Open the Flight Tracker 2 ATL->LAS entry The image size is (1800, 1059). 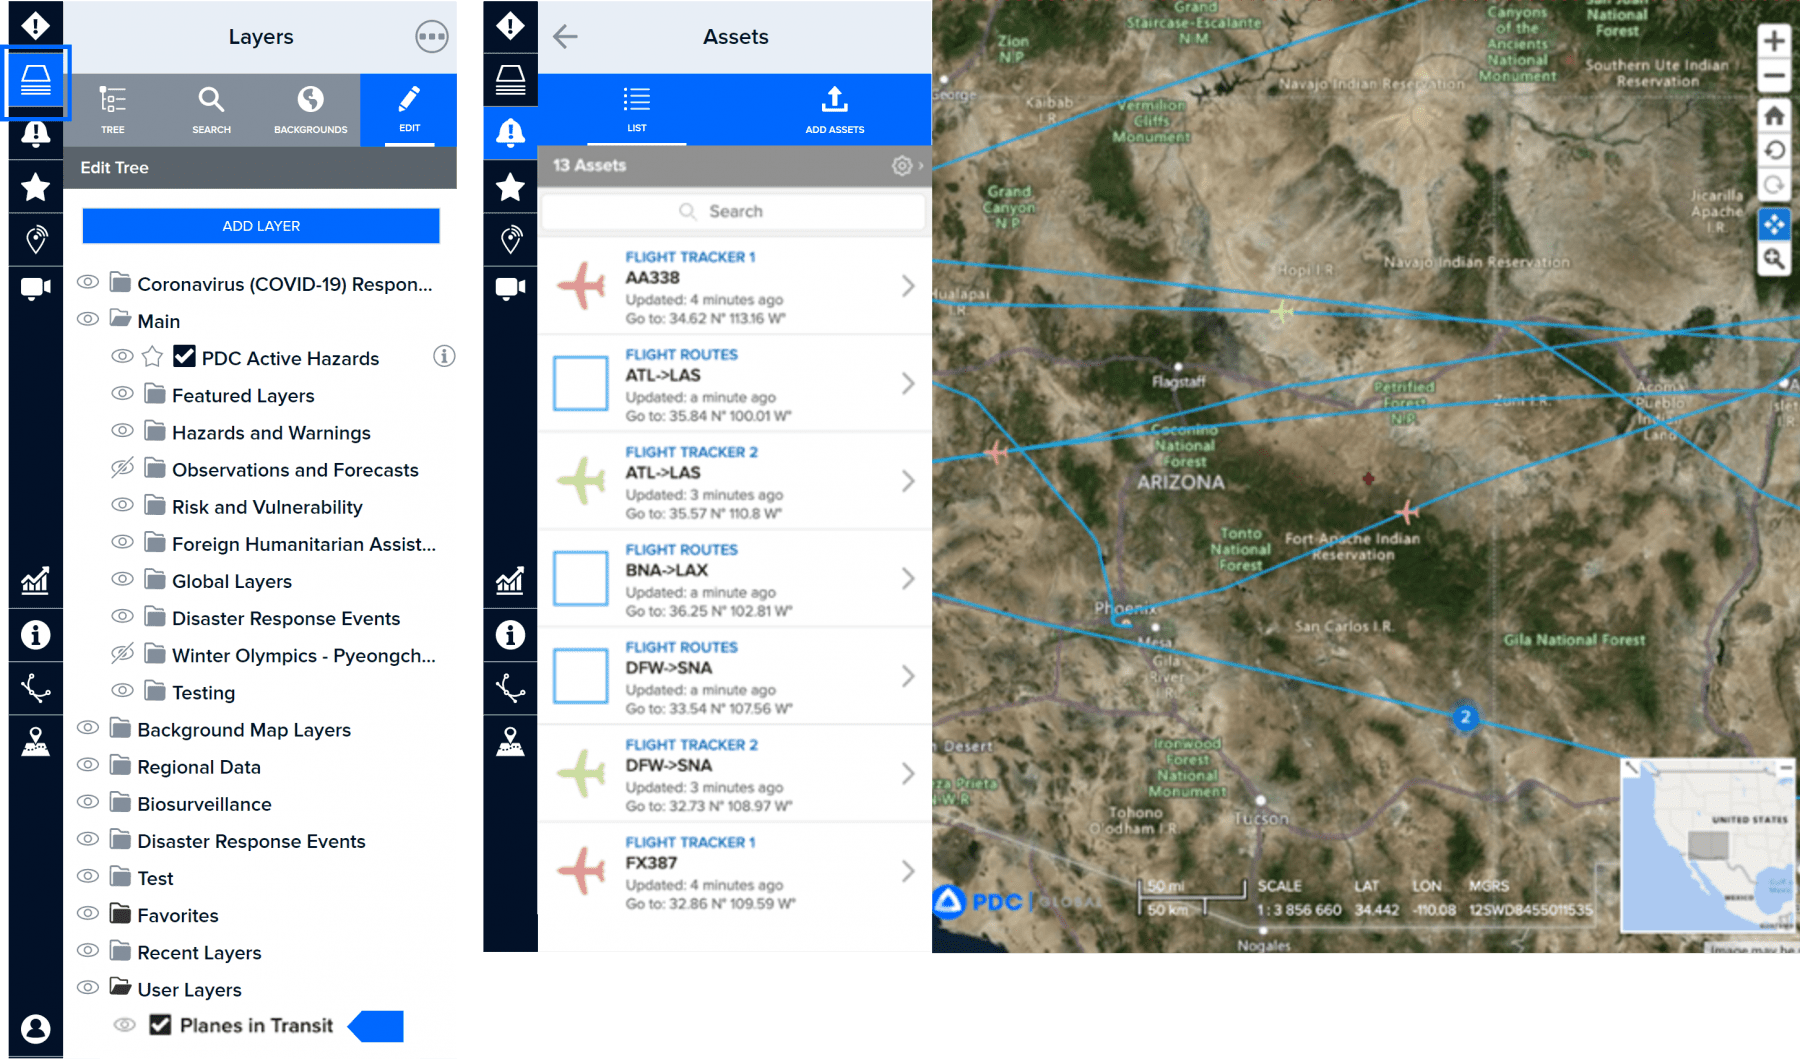[x=735, y=481]
